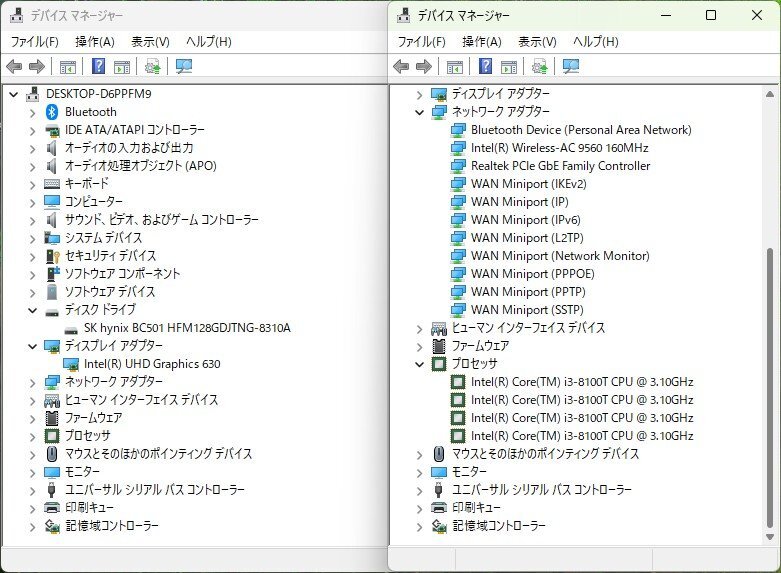Expand ヒューマン インターフェイス デバイス in right window
The image size is (781, 573).
(419, 329)
